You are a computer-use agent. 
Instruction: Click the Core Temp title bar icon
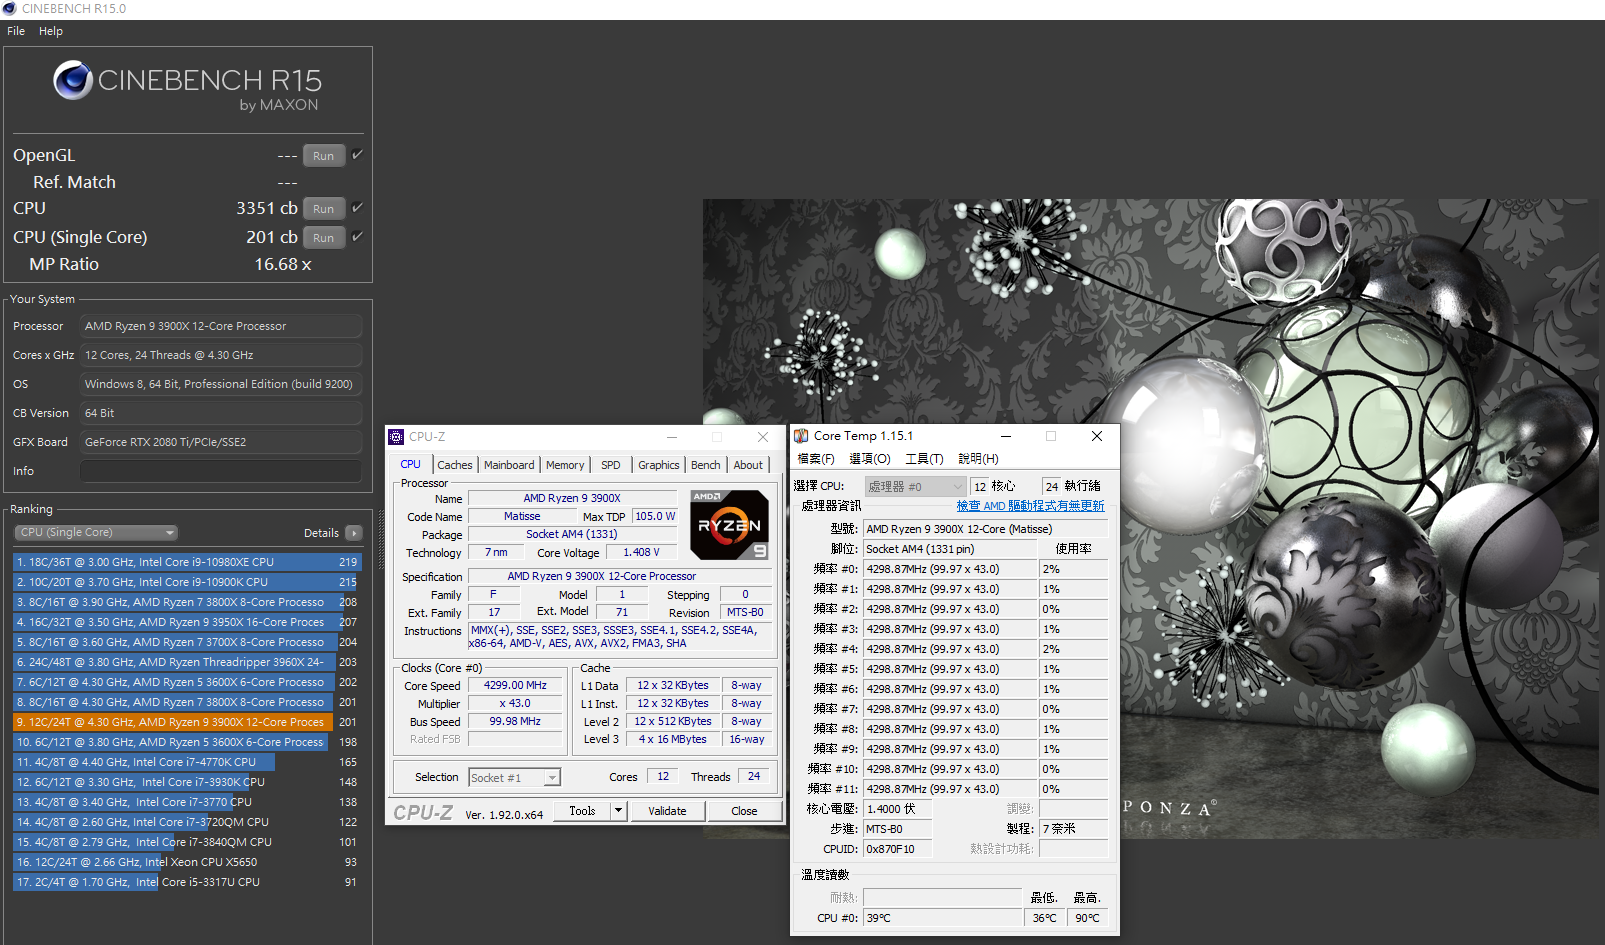[801, 436]
